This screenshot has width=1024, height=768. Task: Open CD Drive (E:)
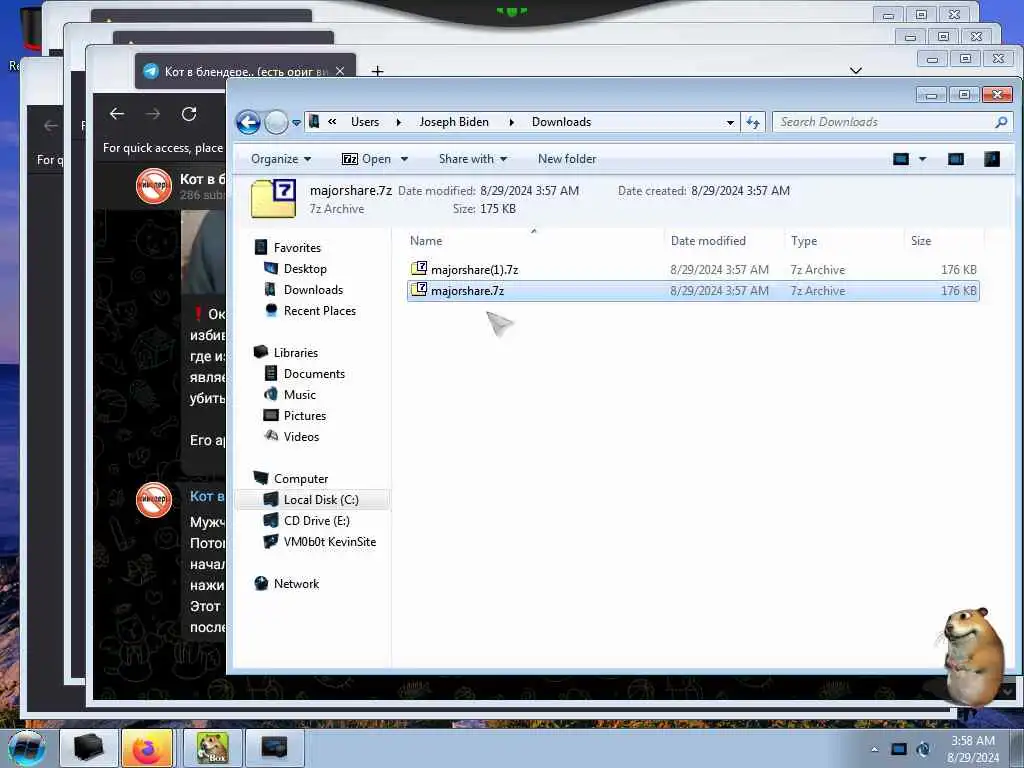[x=317, y=520]
